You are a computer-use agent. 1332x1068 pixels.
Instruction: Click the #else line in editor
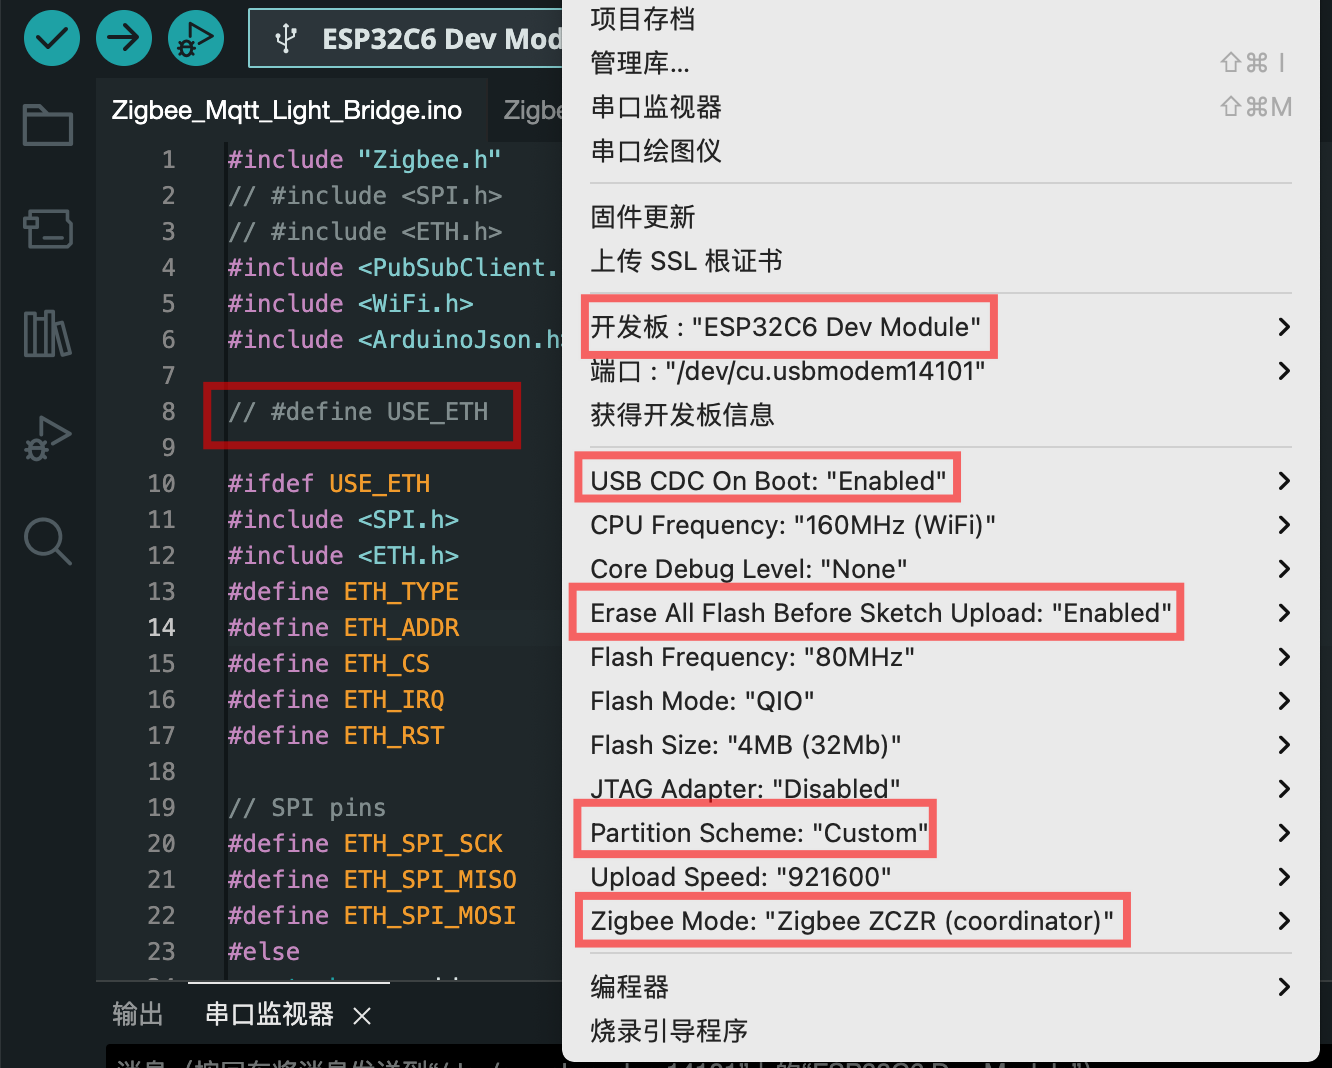(264, 952)
